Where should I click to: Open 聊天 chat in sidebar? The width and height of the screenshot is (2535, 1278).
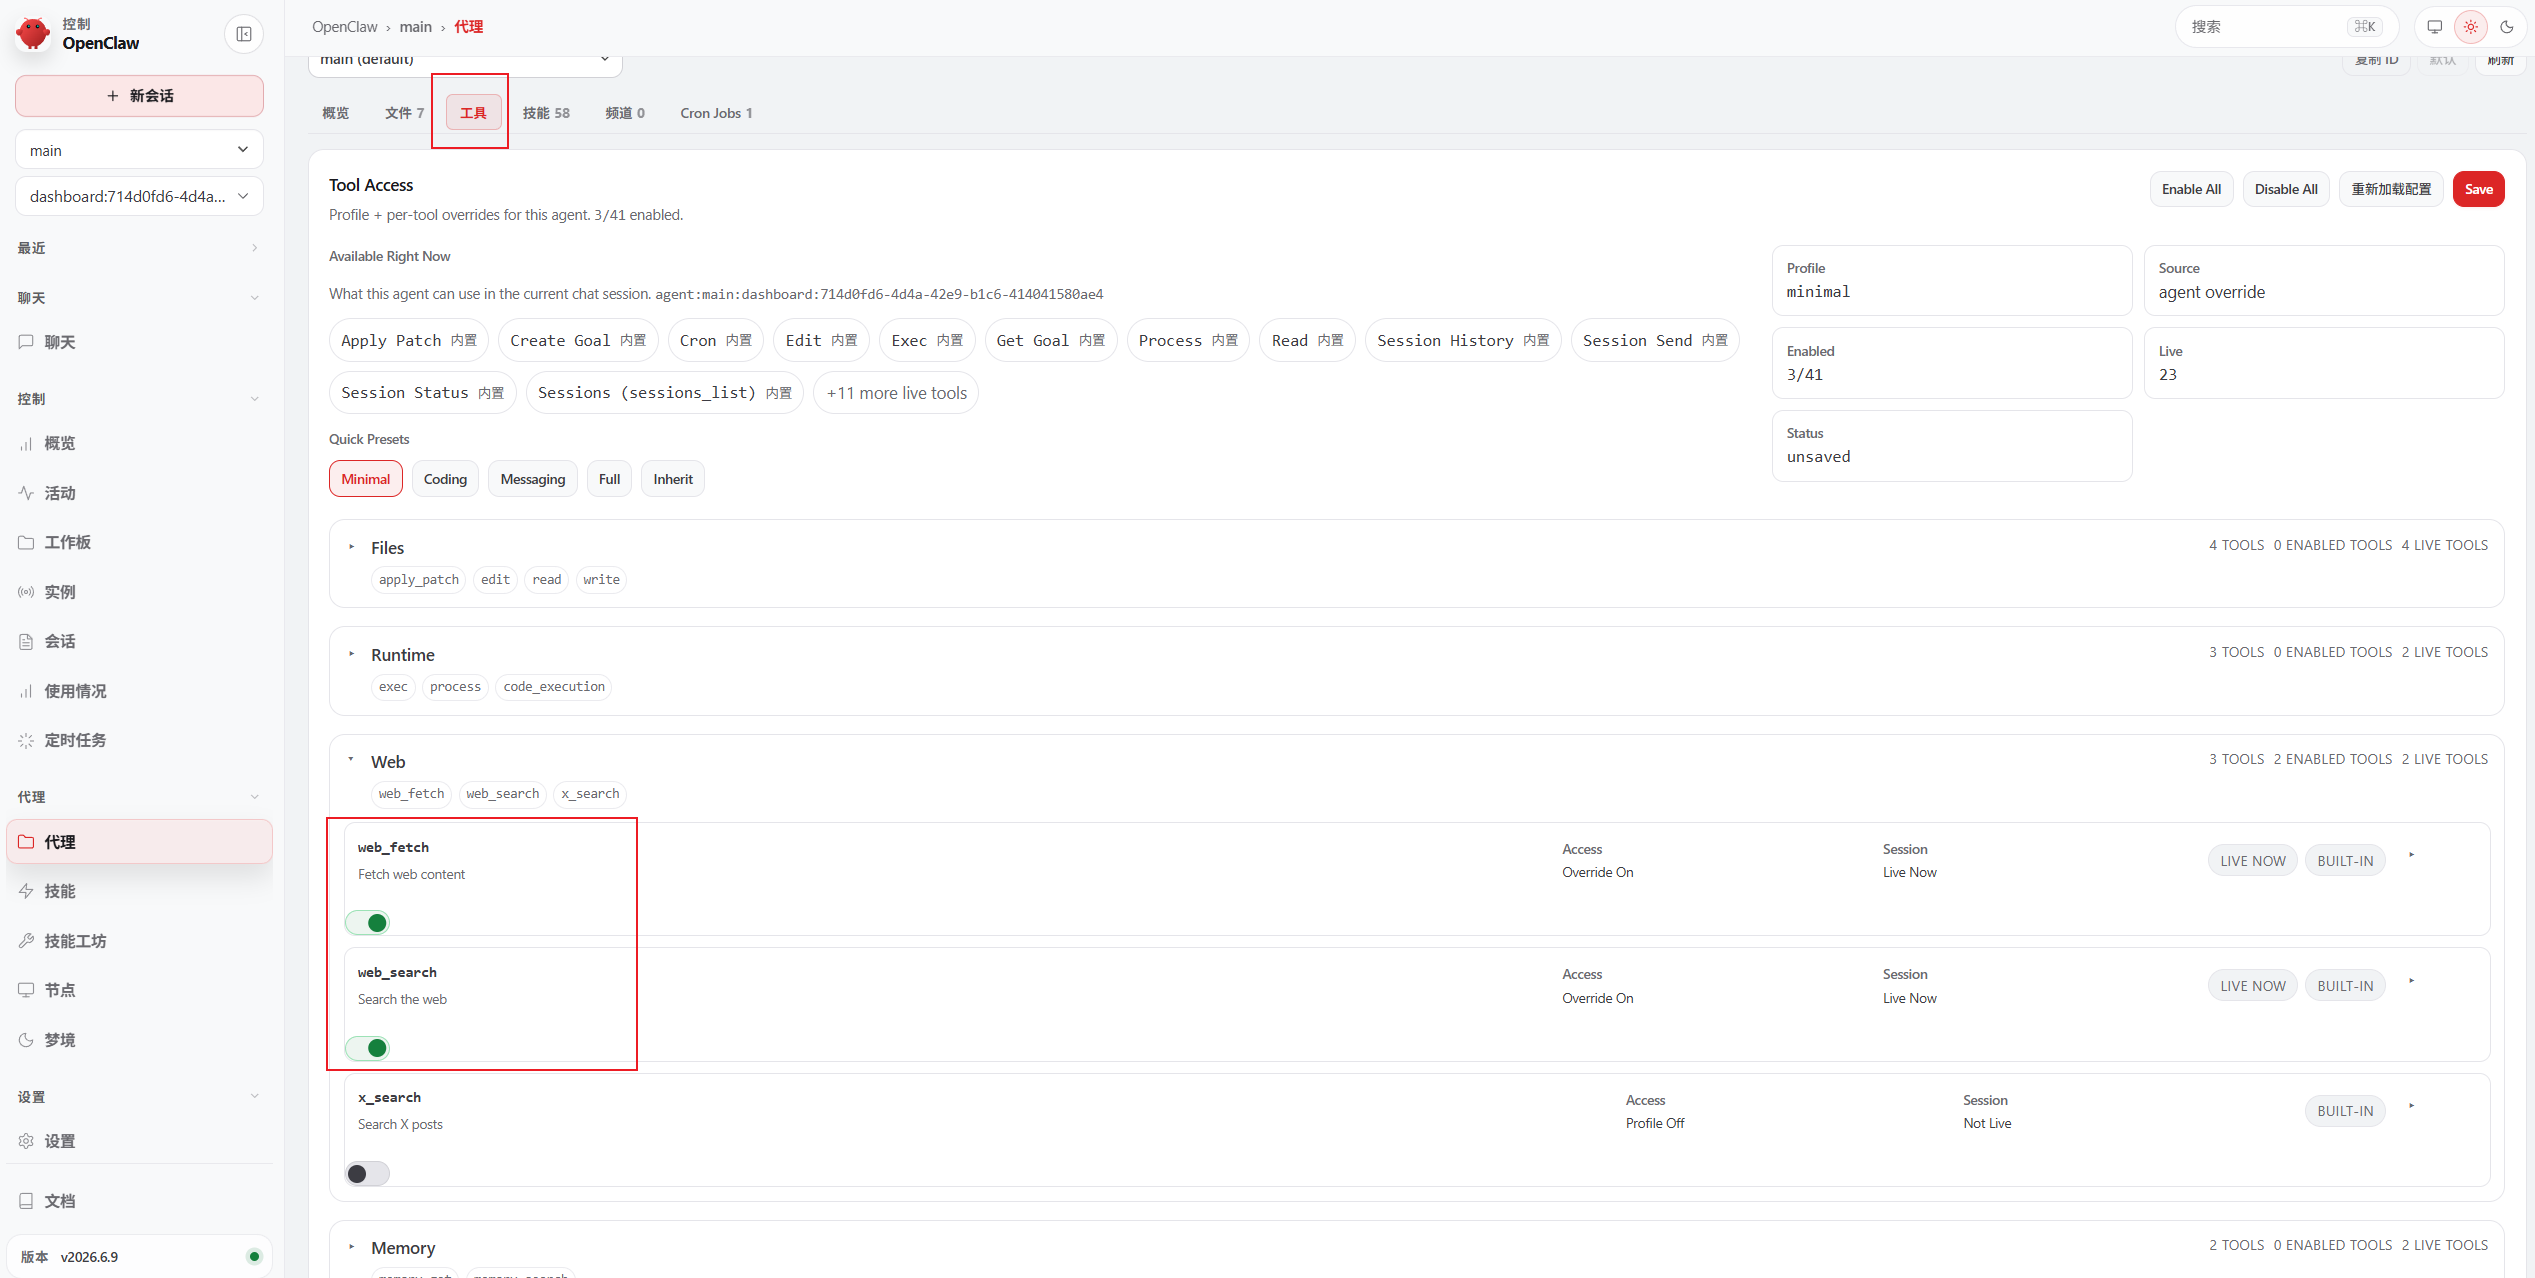click(139, 342)
